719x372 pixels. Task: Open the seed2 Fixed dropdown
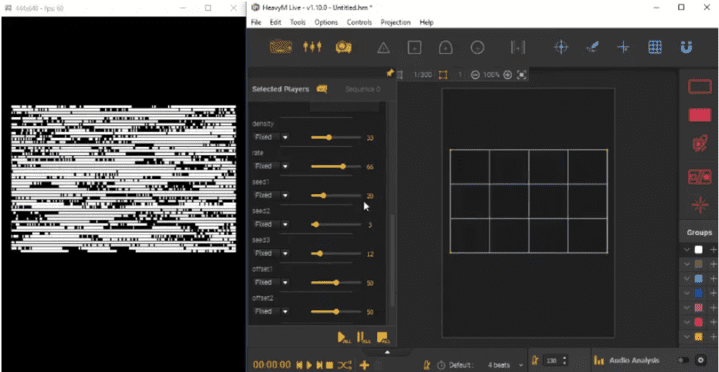point(271,224)
